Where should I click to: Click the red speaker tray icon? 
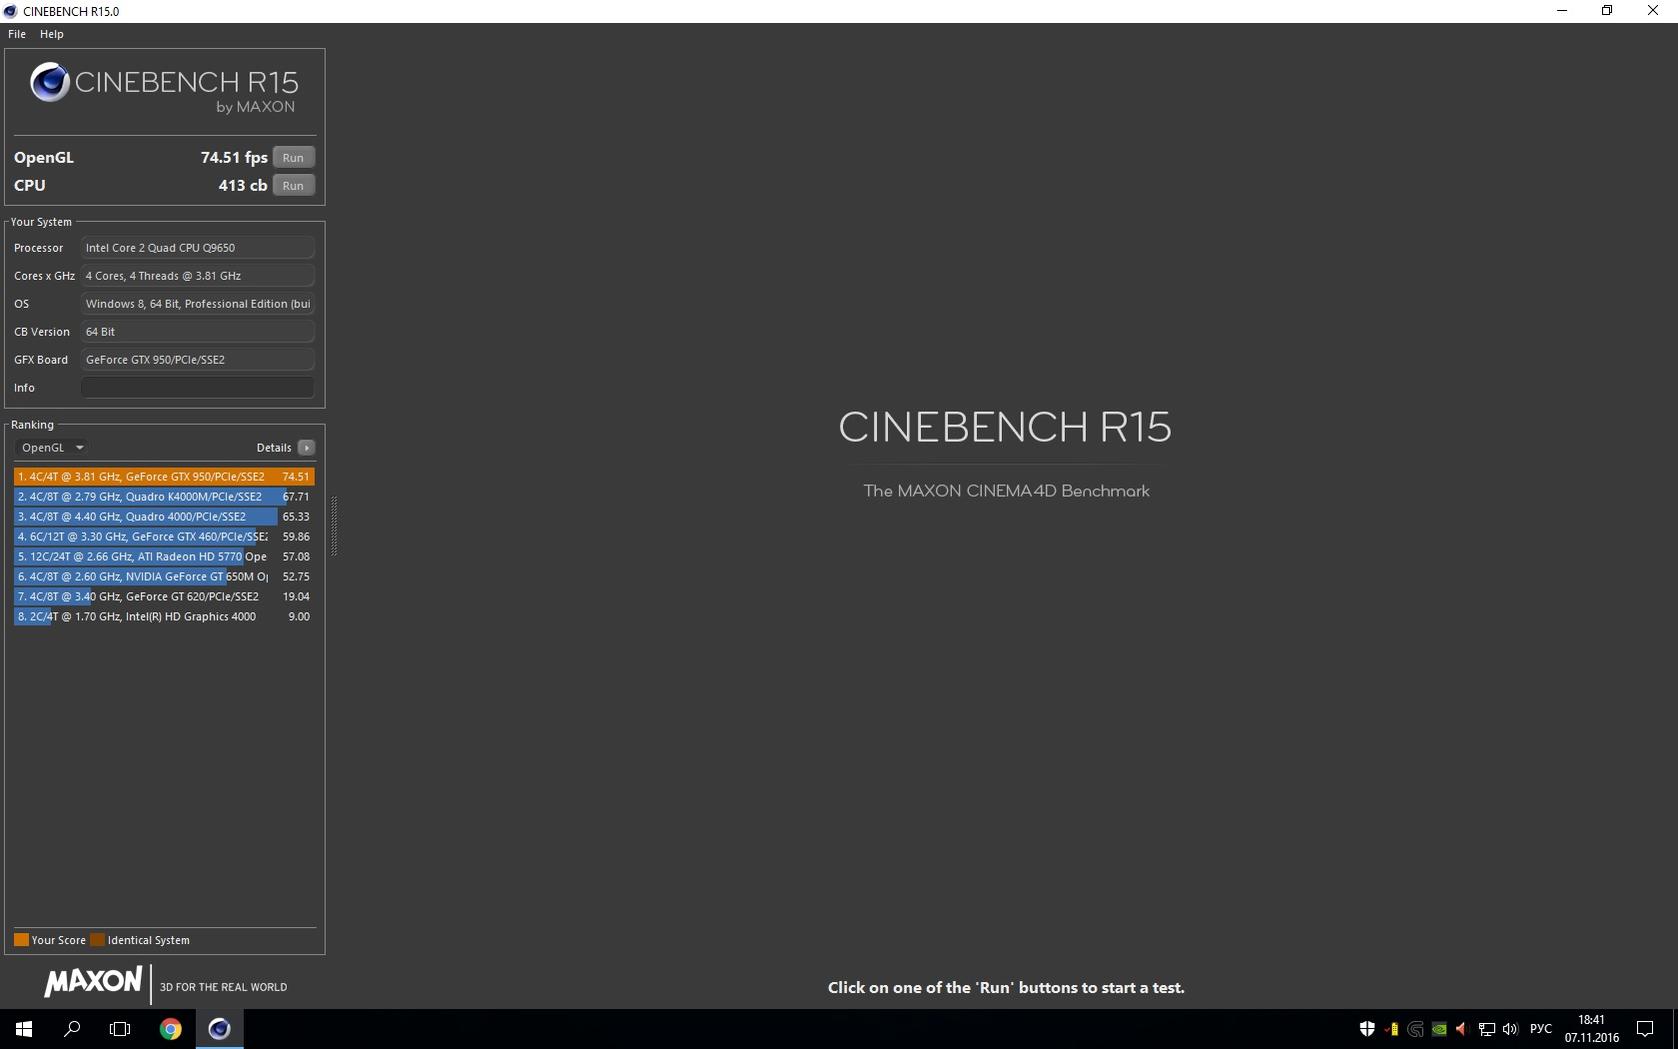pyautogui.click(x=1462, y=1029)
